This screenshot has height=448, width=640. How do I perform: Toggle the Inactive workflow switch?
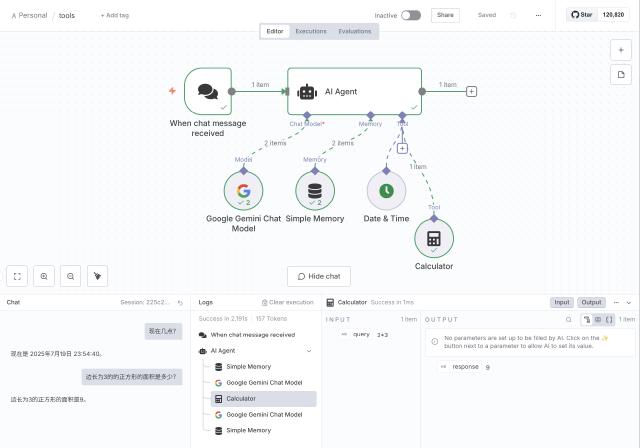tap(410, 15)
